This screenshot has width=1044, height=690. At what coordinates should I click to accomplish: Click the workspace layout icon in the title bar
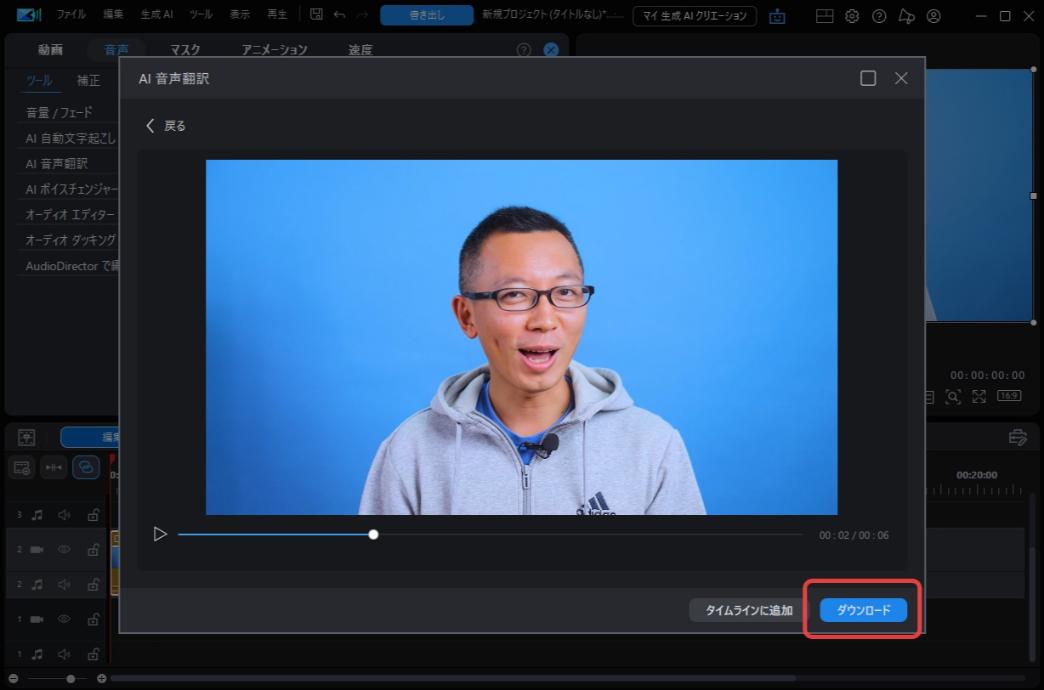pyautogui.click(x=826, y=16)
